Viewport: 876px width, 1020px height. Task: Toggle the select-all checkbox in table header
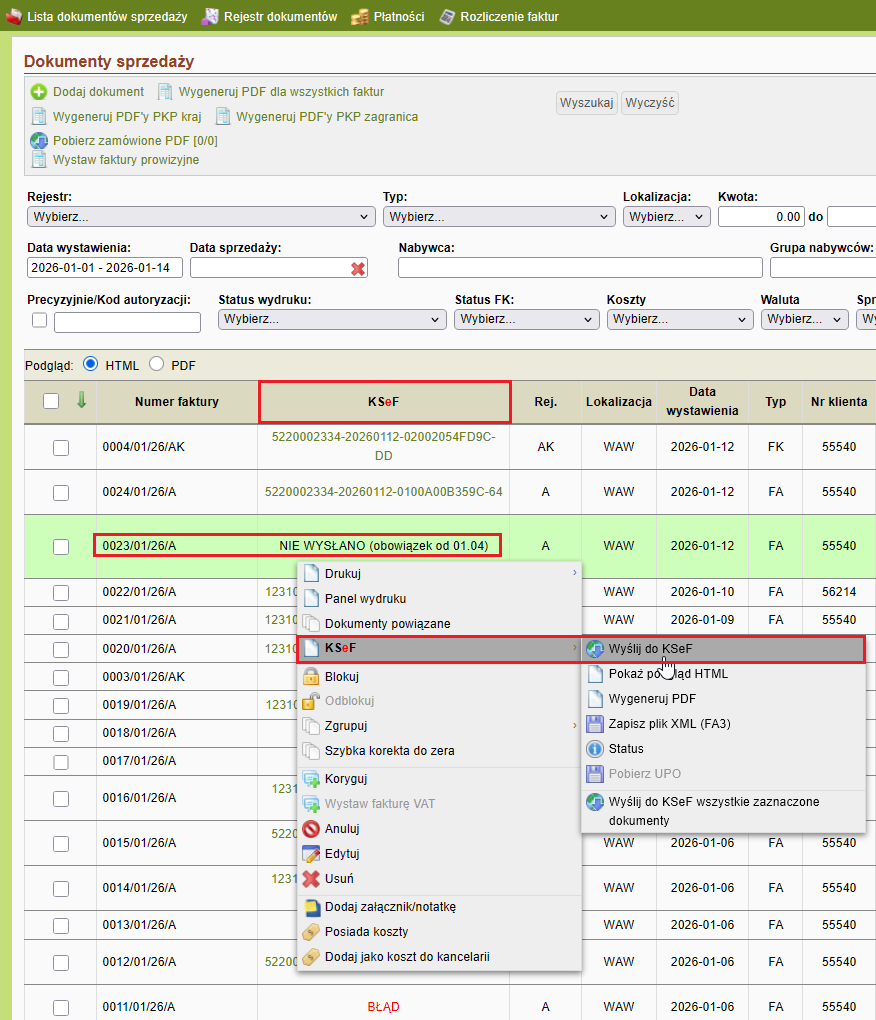point(52,401)
